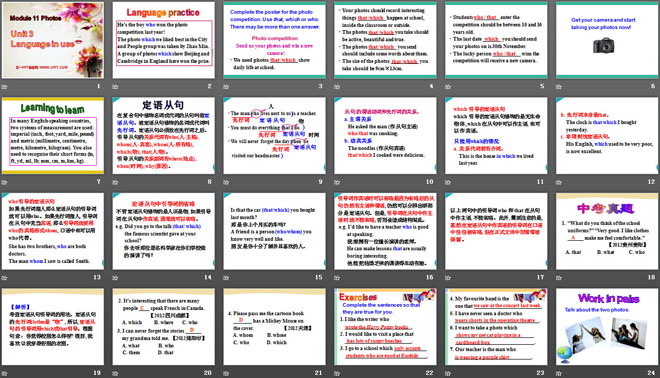Click the animation star icon under slide 4
Image resolution: width=660 pixels, height=378 pixels.
[337, 87]
